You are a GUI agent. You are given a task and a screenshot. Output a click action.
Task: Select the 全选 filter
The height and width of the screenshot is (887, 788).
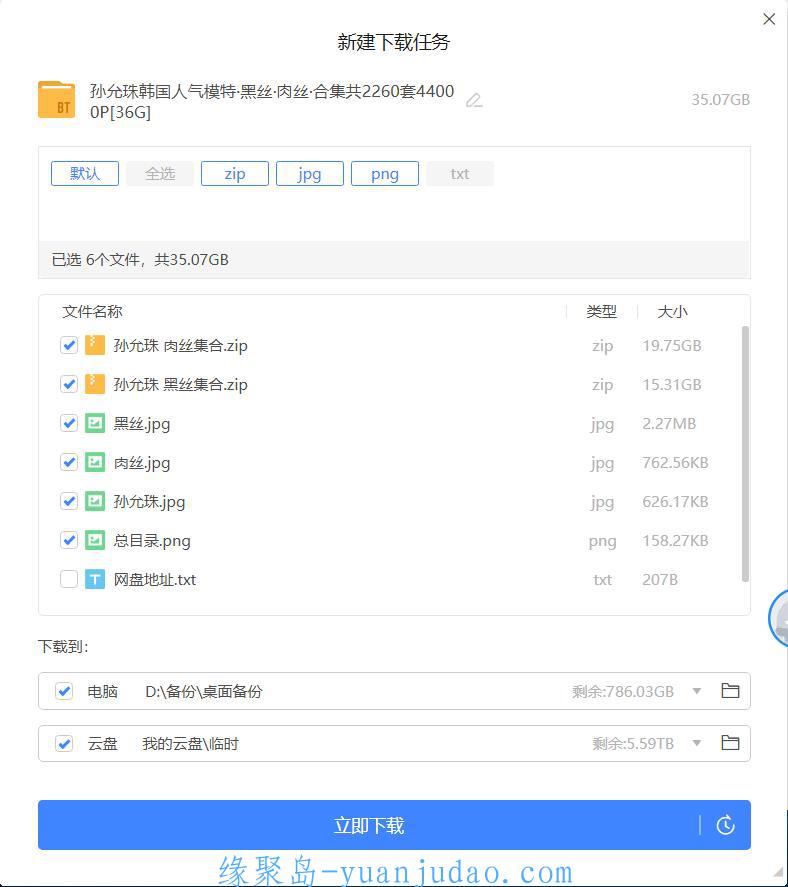[x=160, y=174]
